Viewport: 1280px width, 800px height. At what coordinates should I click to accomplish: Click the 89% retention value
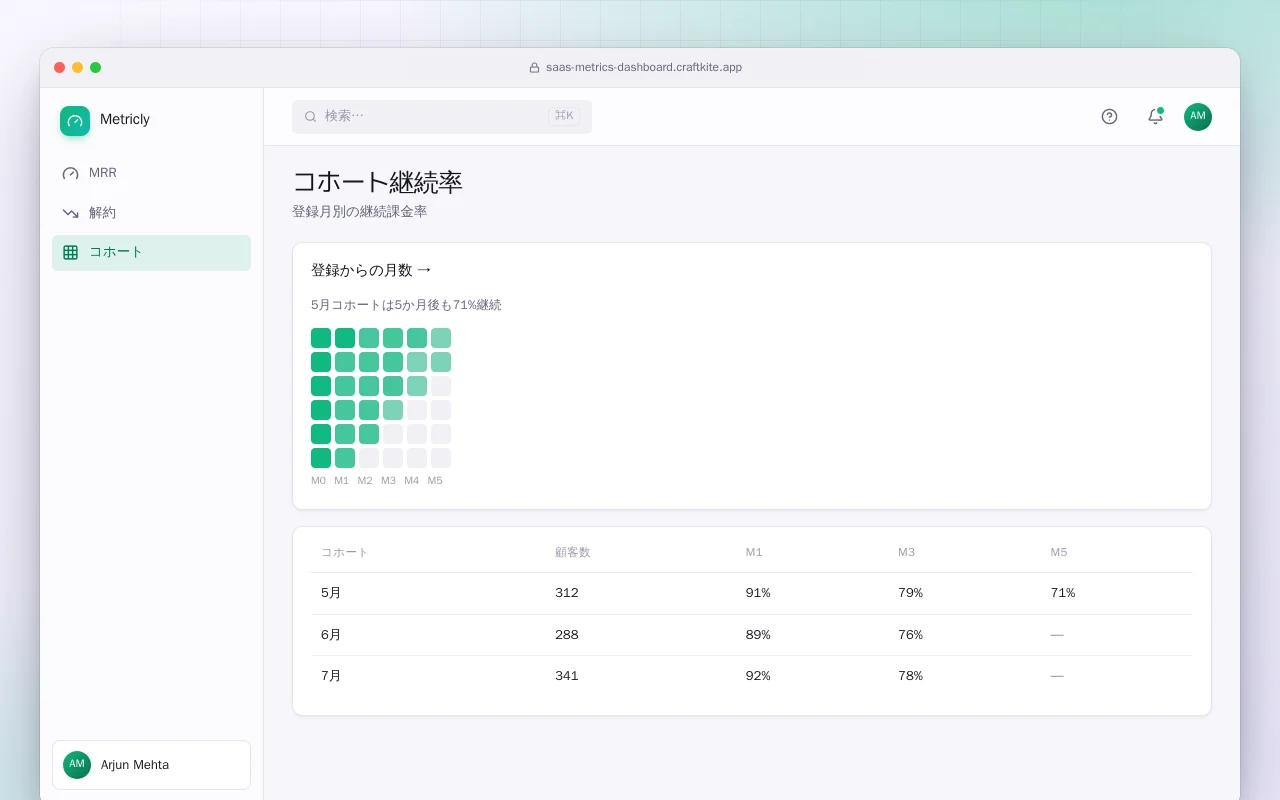coord(758,635)
